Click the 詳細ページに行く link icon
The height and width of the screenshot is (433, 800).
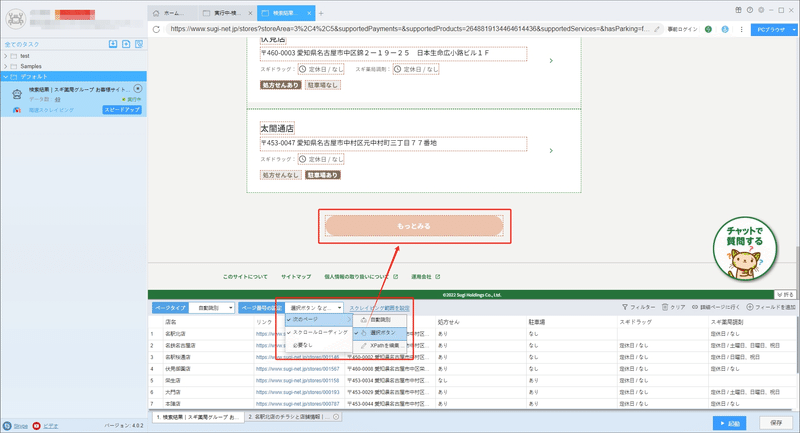tap(695, 307)
